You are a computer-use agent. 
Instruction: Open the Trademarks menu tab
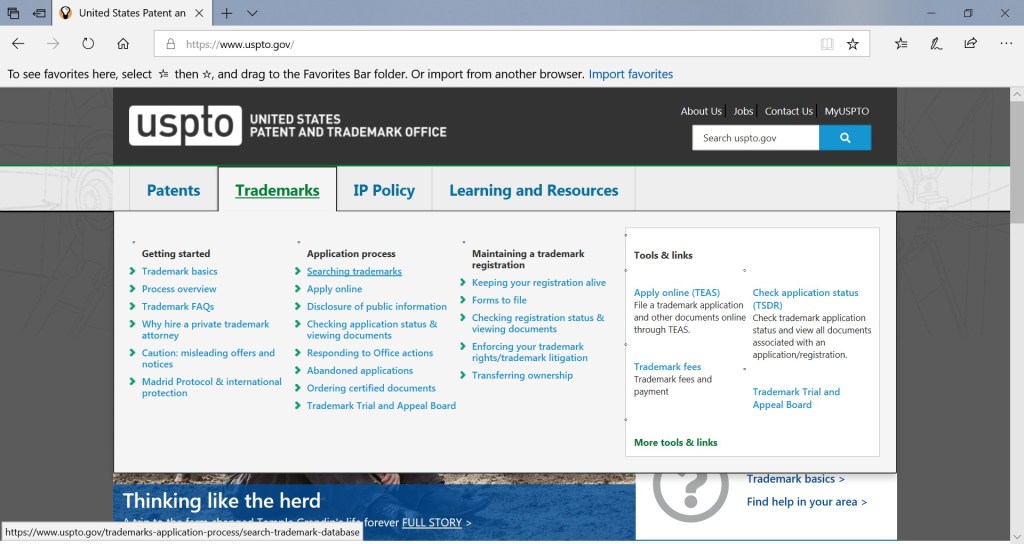[277, 190]
